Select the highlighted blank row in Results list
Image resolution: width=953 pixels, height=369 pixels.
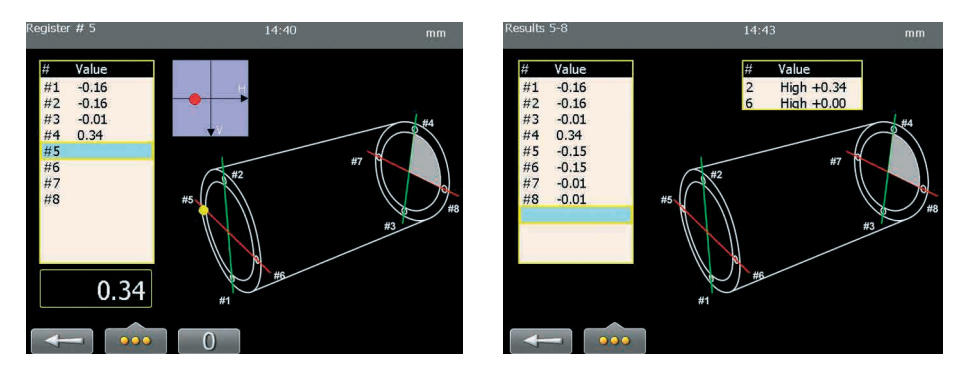pos(575,215)
